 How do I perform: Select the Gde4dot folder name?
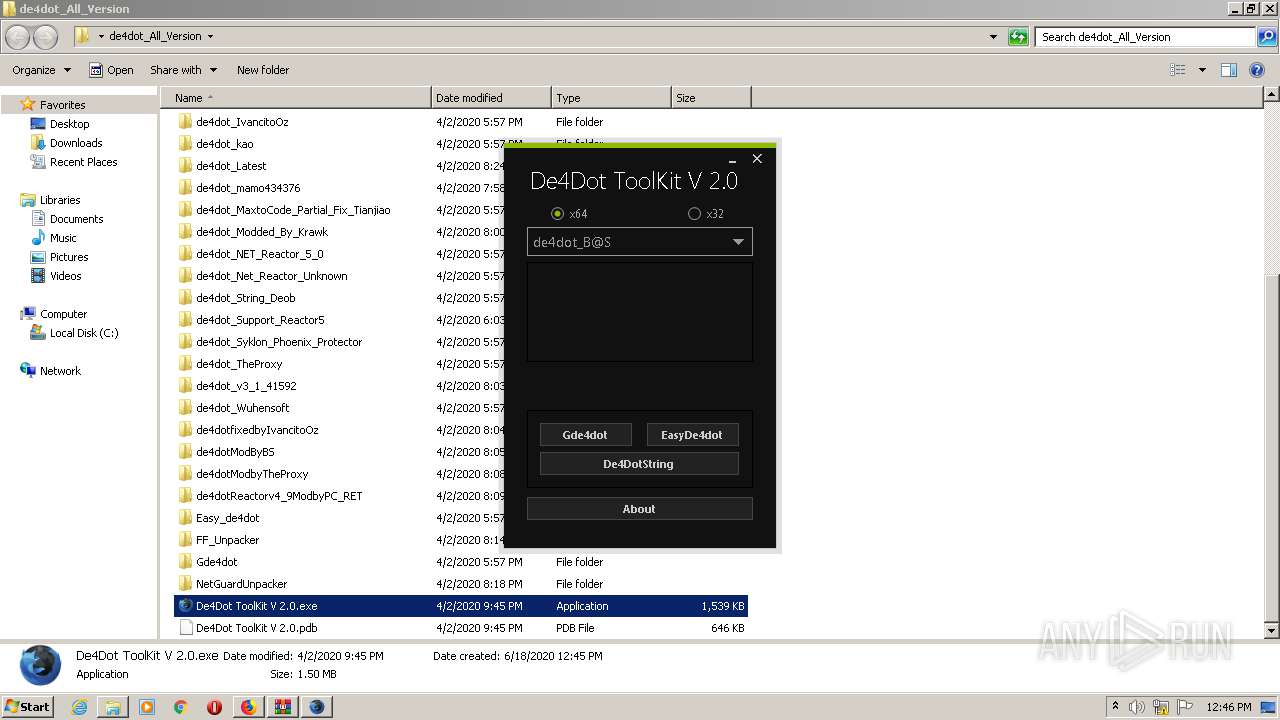(x=217, y=562)
